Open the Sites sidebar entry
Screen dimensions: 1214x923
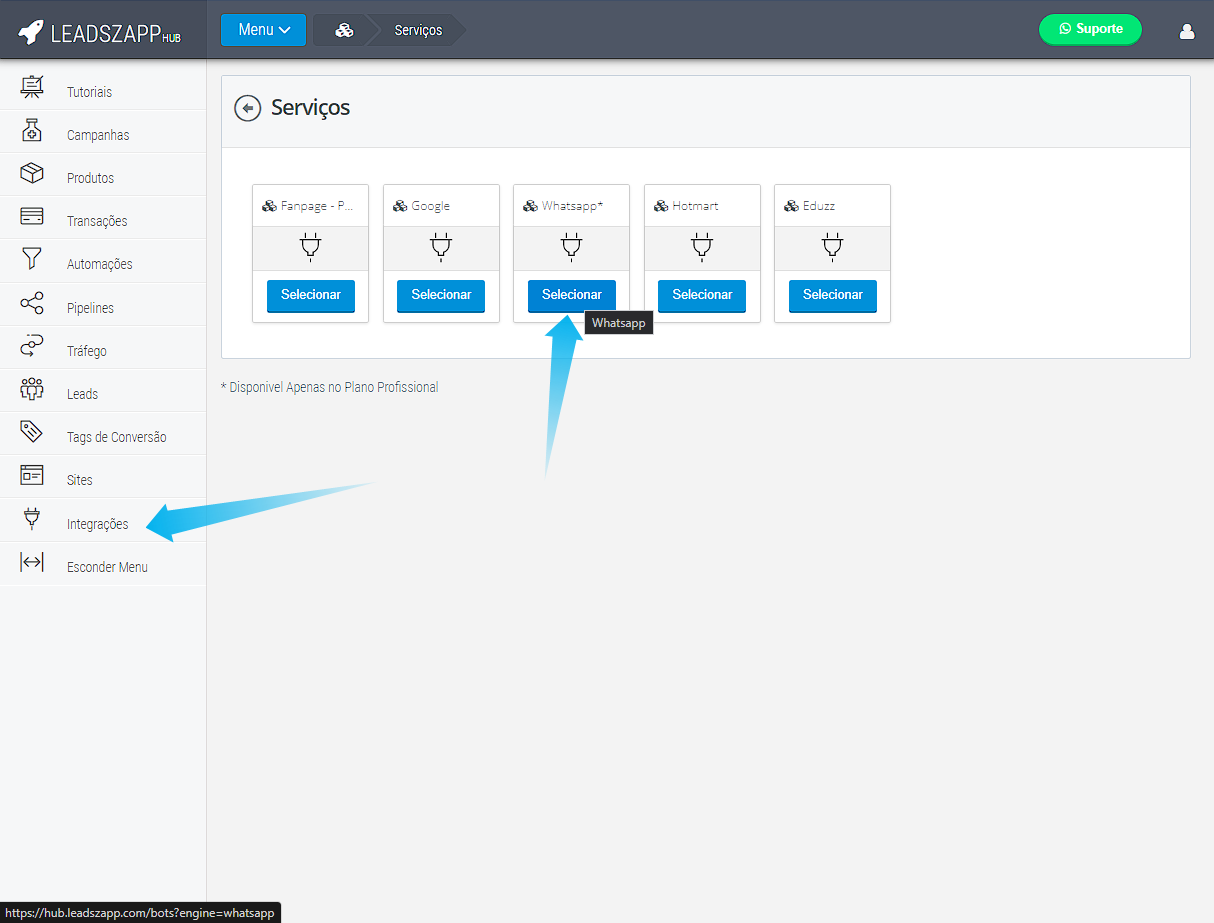80,480
